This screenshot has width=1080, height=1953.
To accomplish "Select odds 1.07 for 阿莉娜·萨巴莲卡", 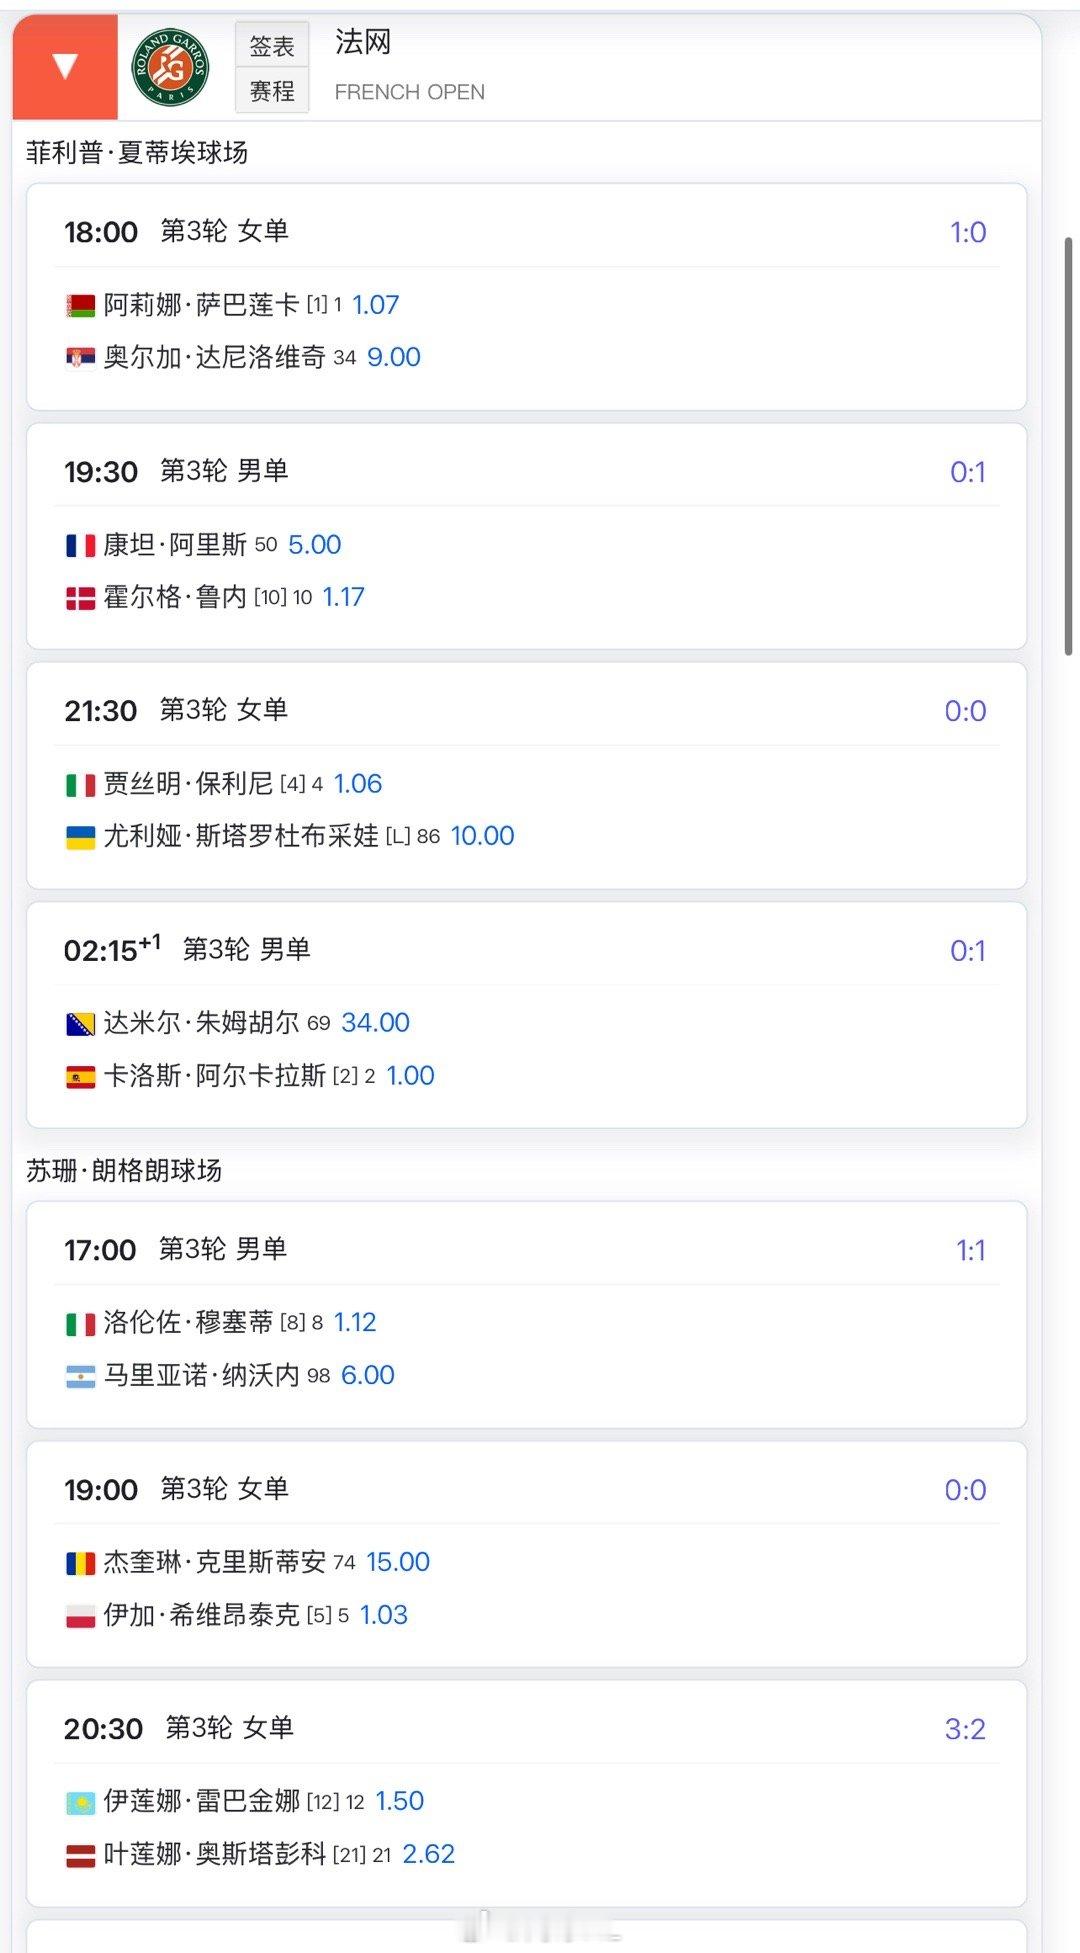I will pos(376,305).
